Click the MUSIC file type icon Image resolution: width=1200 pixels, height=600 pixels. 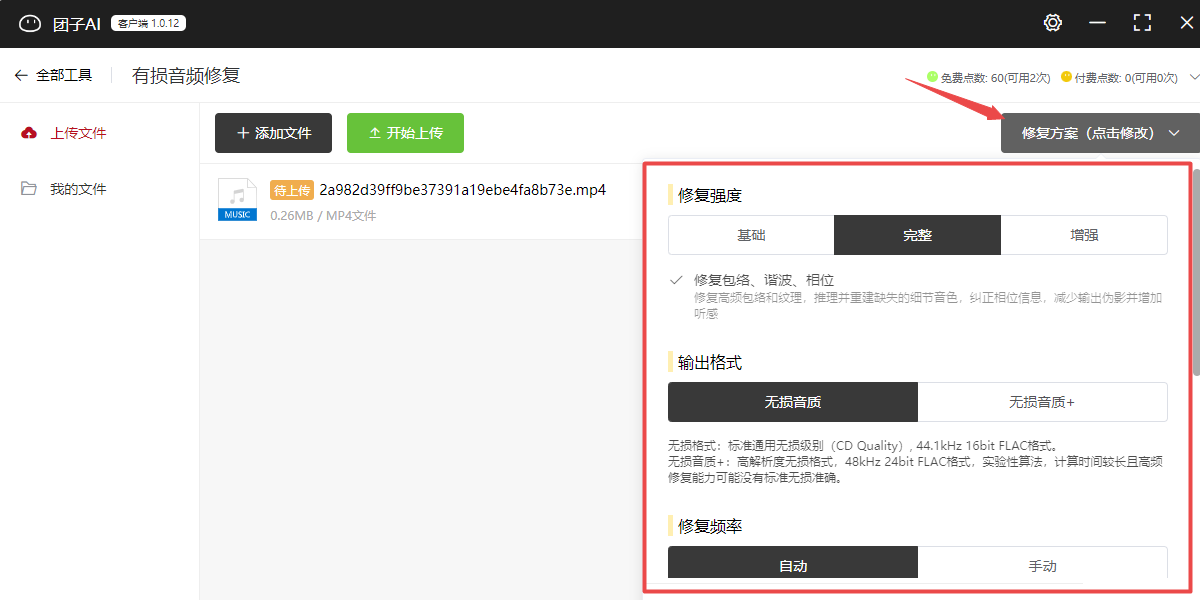[x=237, y=199]
